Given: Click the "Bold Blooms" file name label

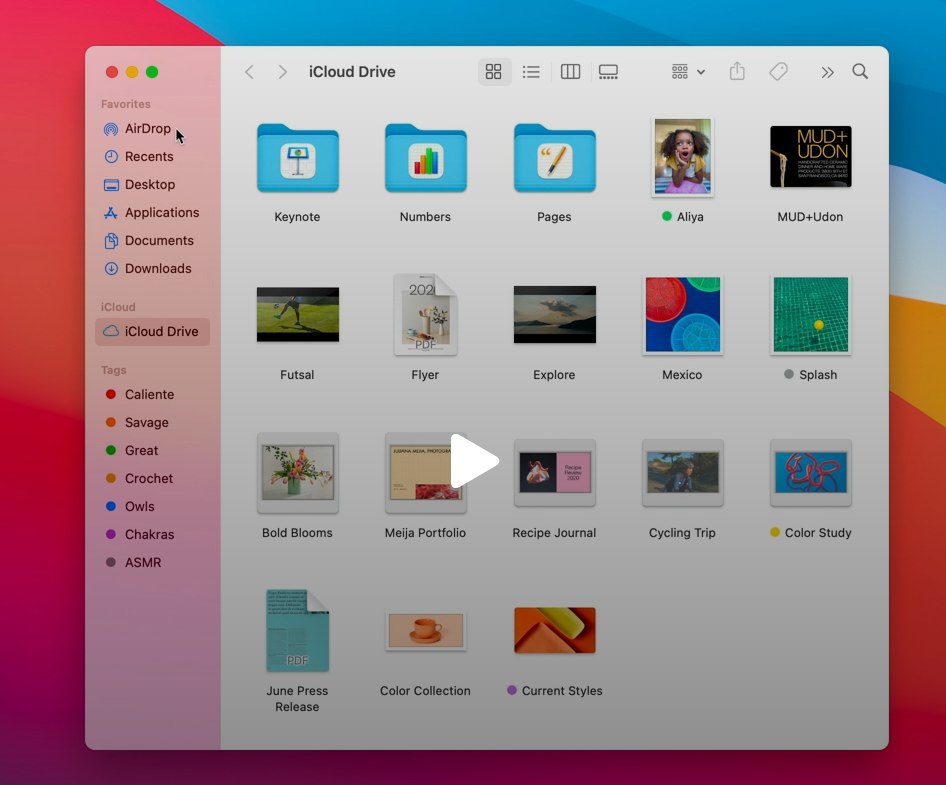Looking at the screenshot, I should [297, 533].
